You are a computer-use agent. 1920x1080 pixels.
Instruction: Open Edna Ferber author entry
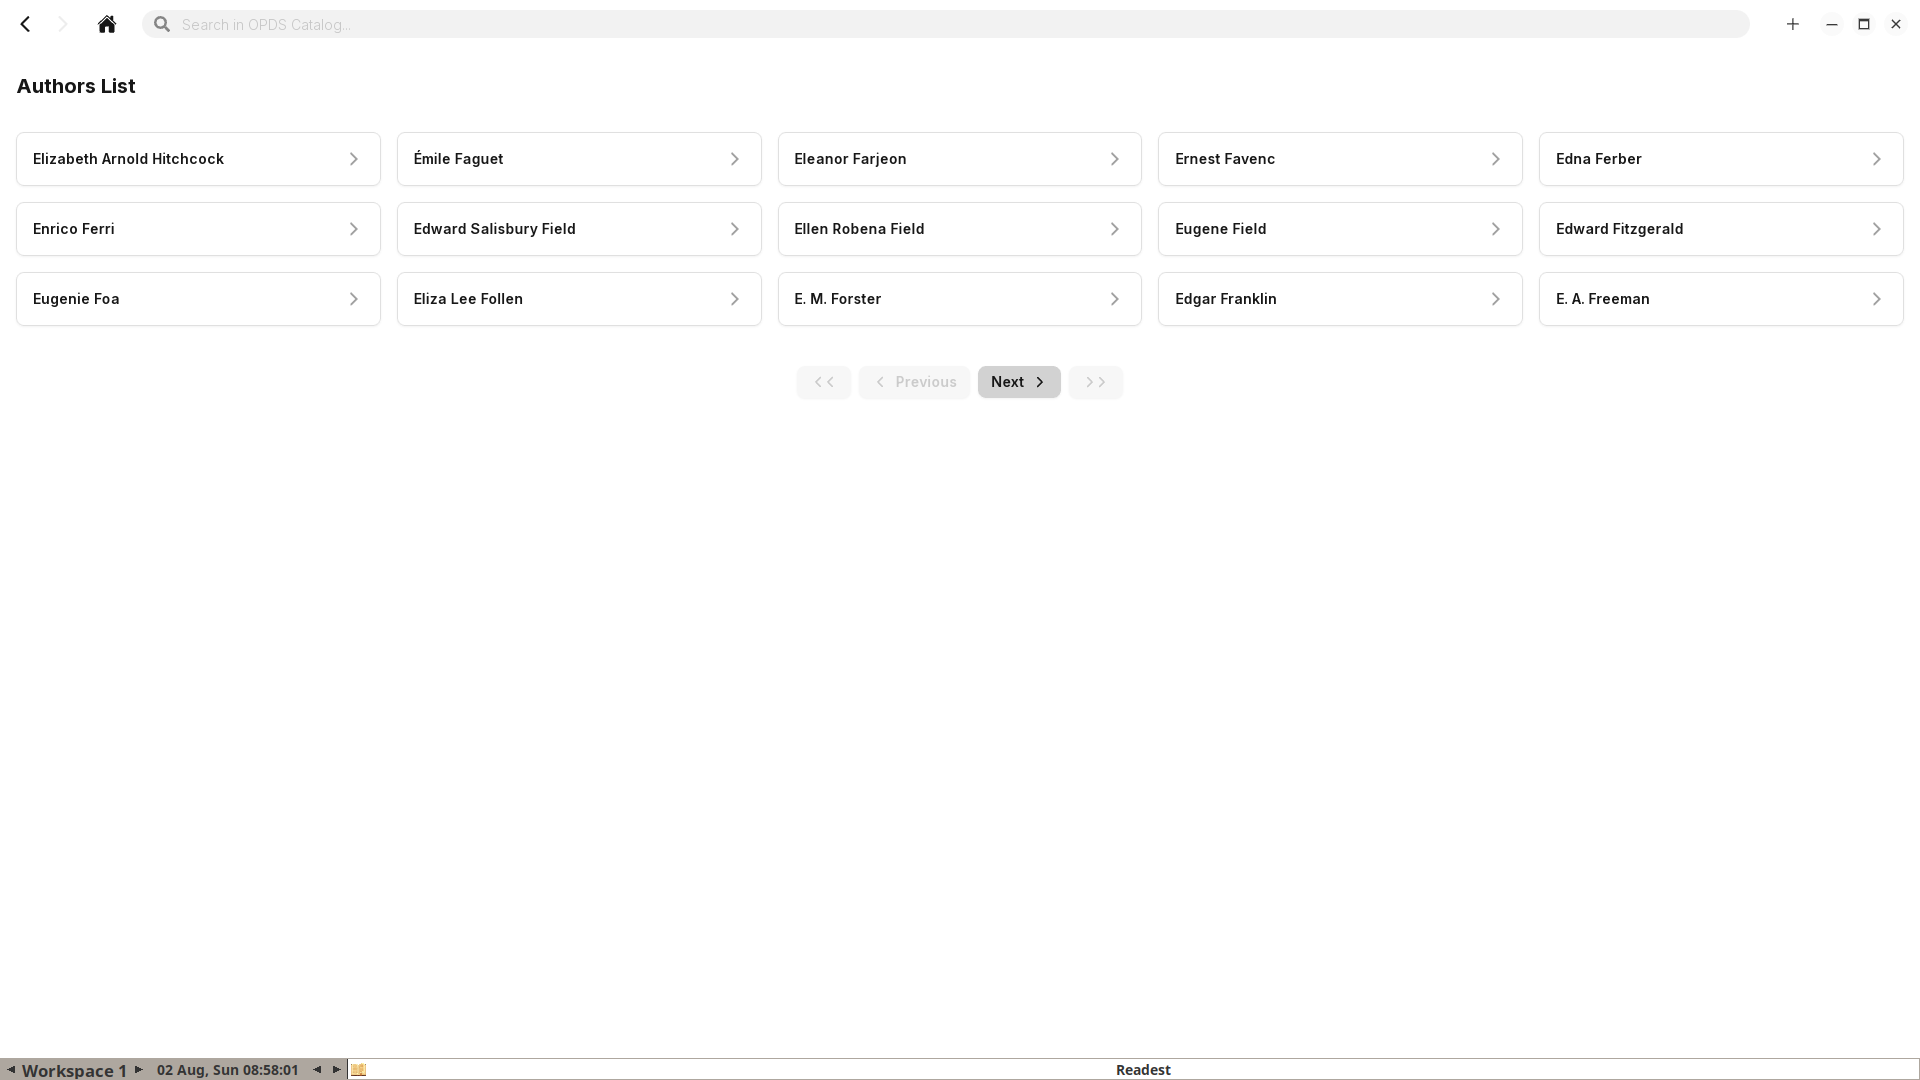1721,159
